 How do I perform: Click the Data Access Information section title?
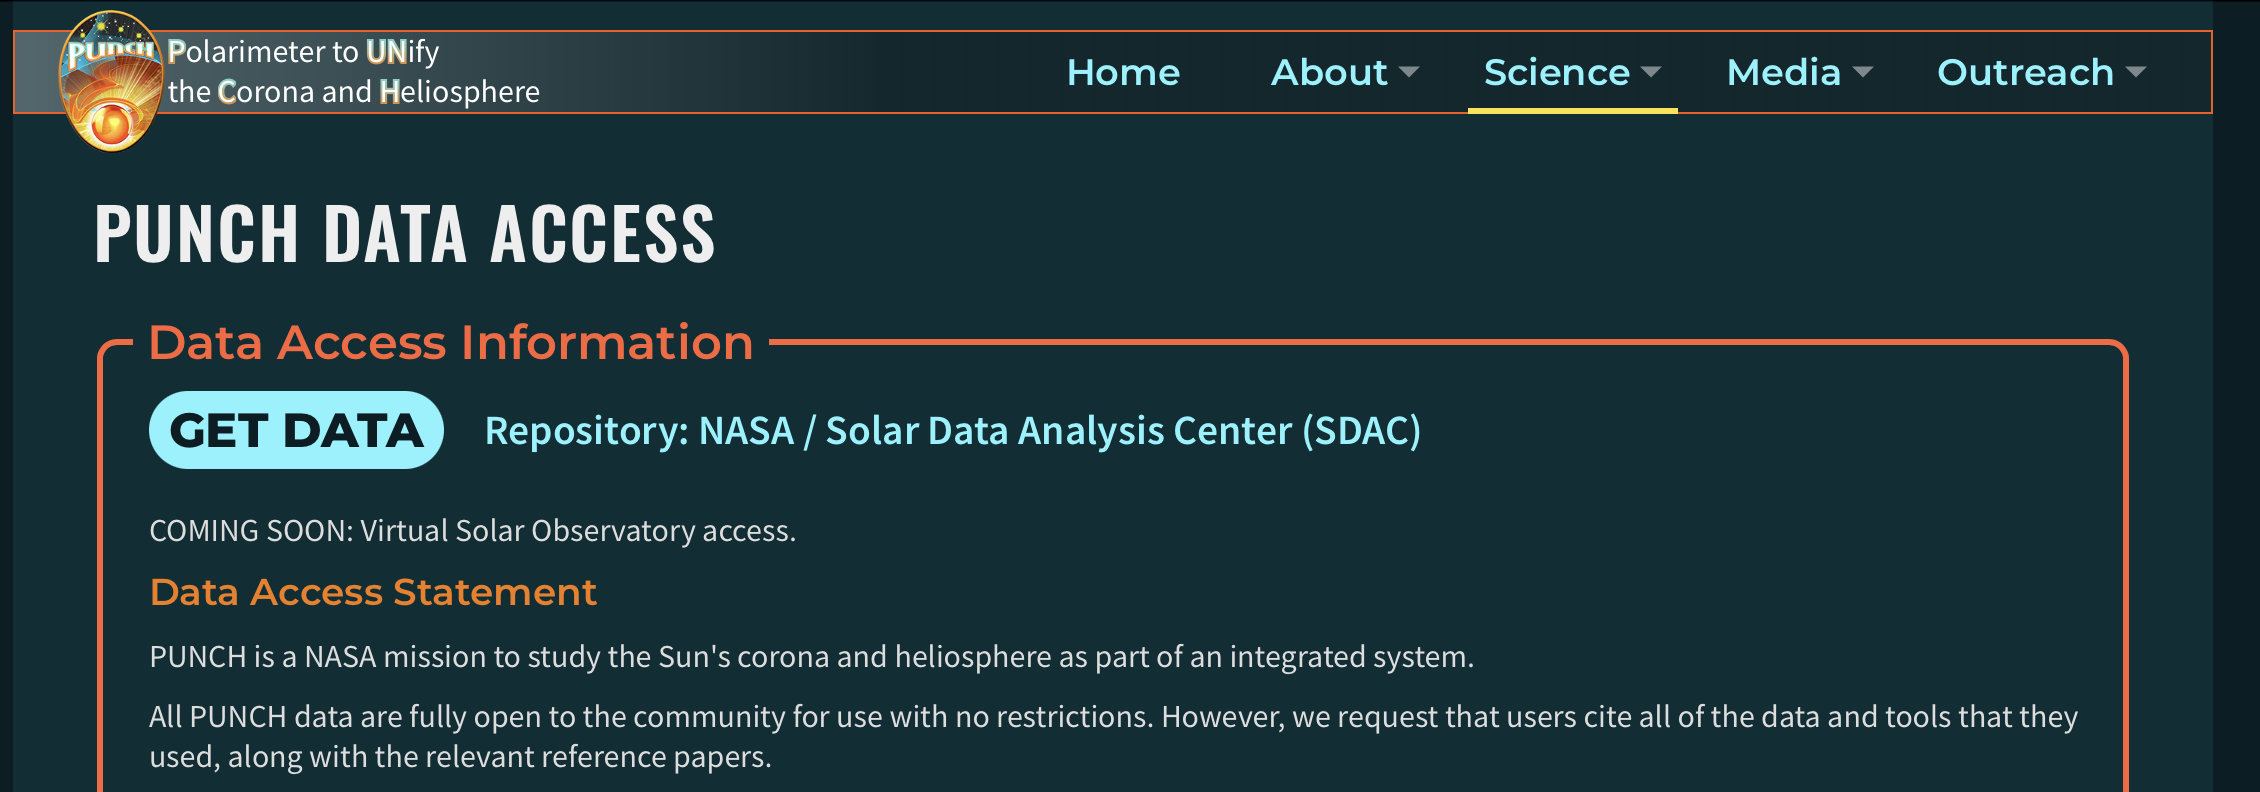pyautogui.click(x=450, y=343)
